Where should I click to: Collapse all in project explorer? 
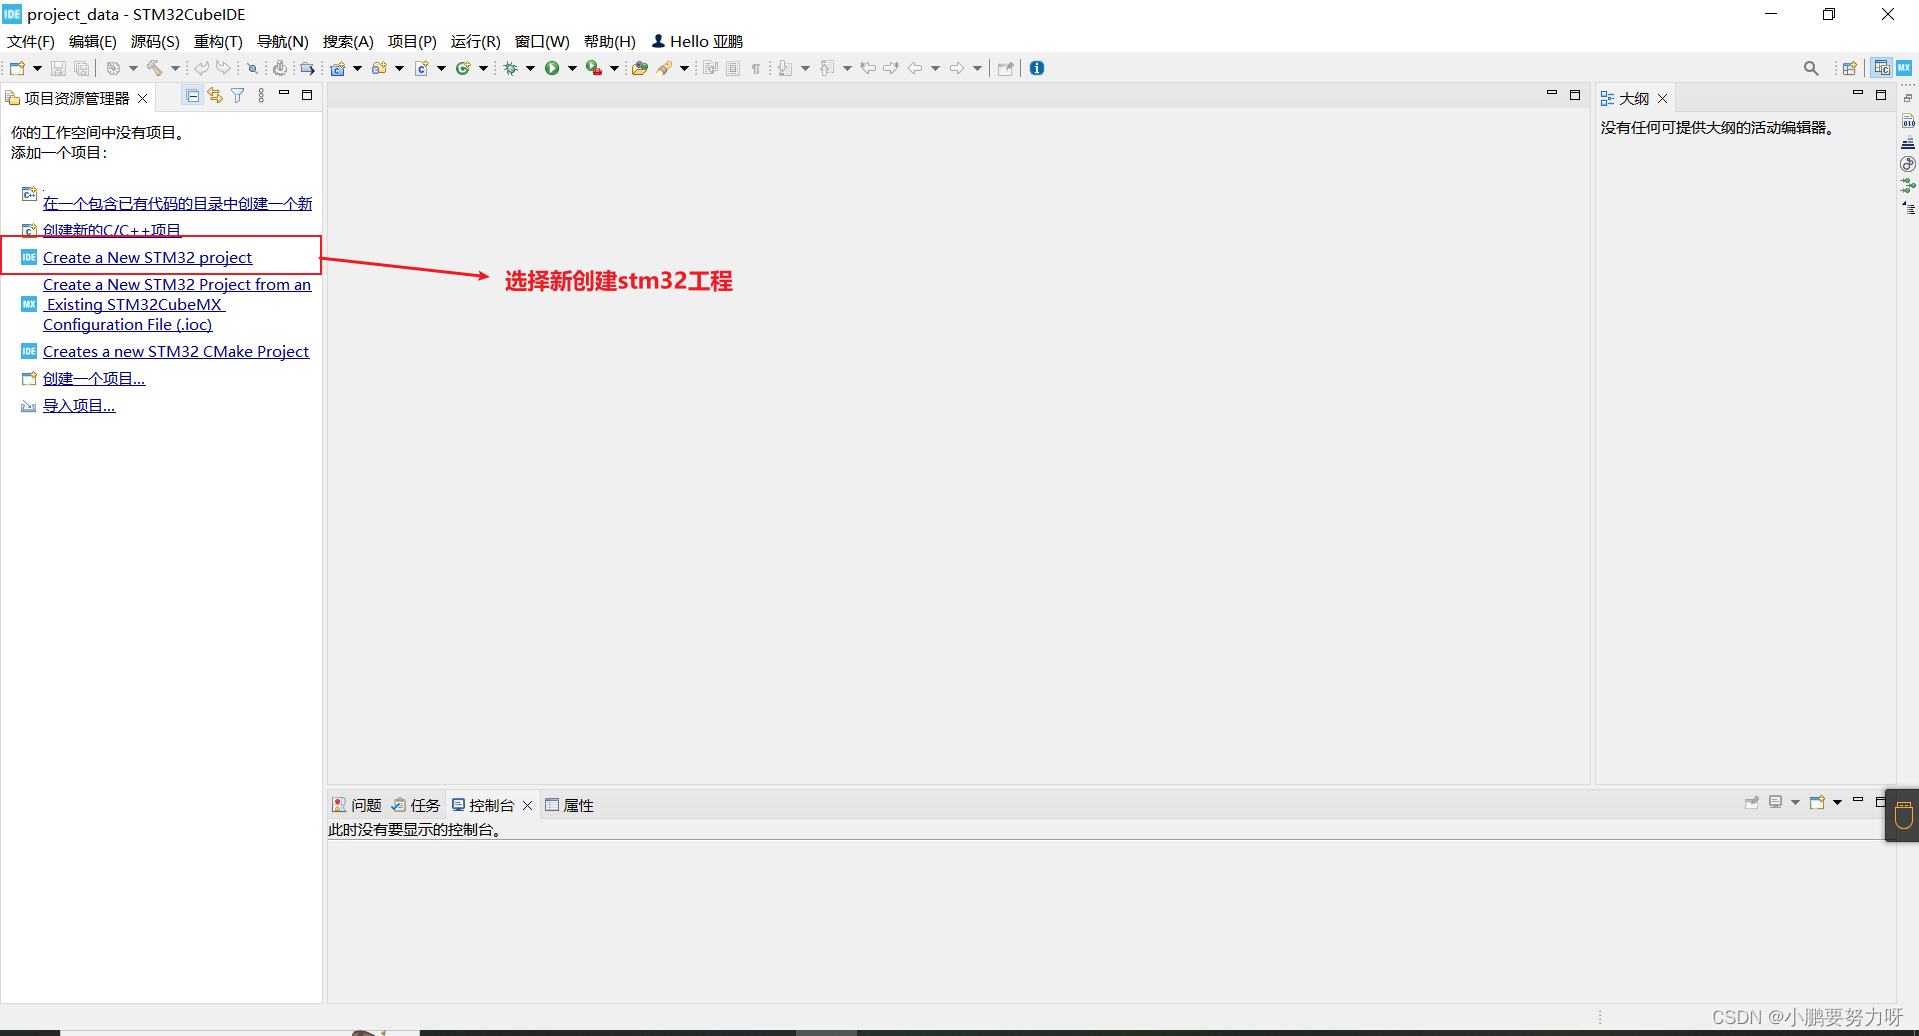tap(193, 95)
